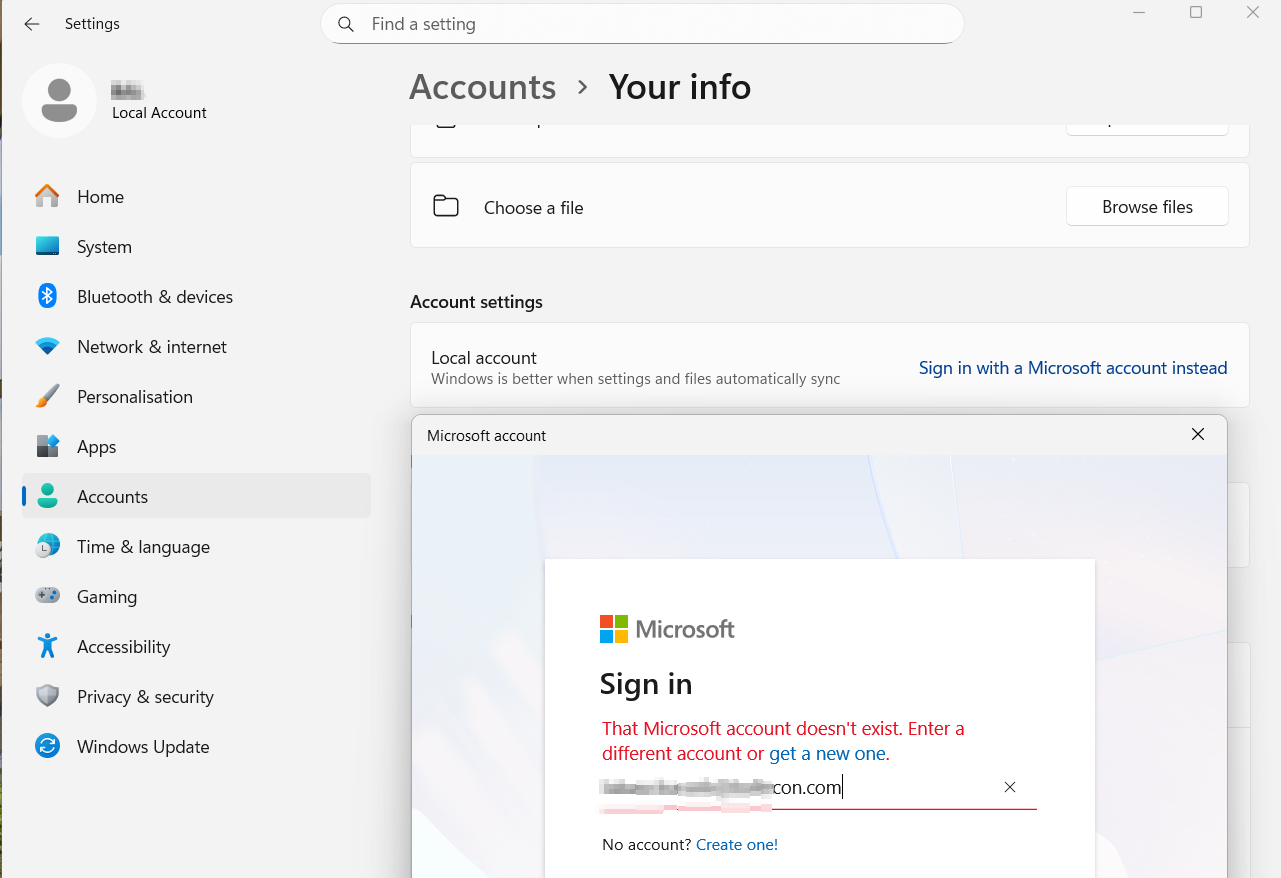Click the Time & language globe icon
The width and height of the screenshot is (1281, 878).
47,547
